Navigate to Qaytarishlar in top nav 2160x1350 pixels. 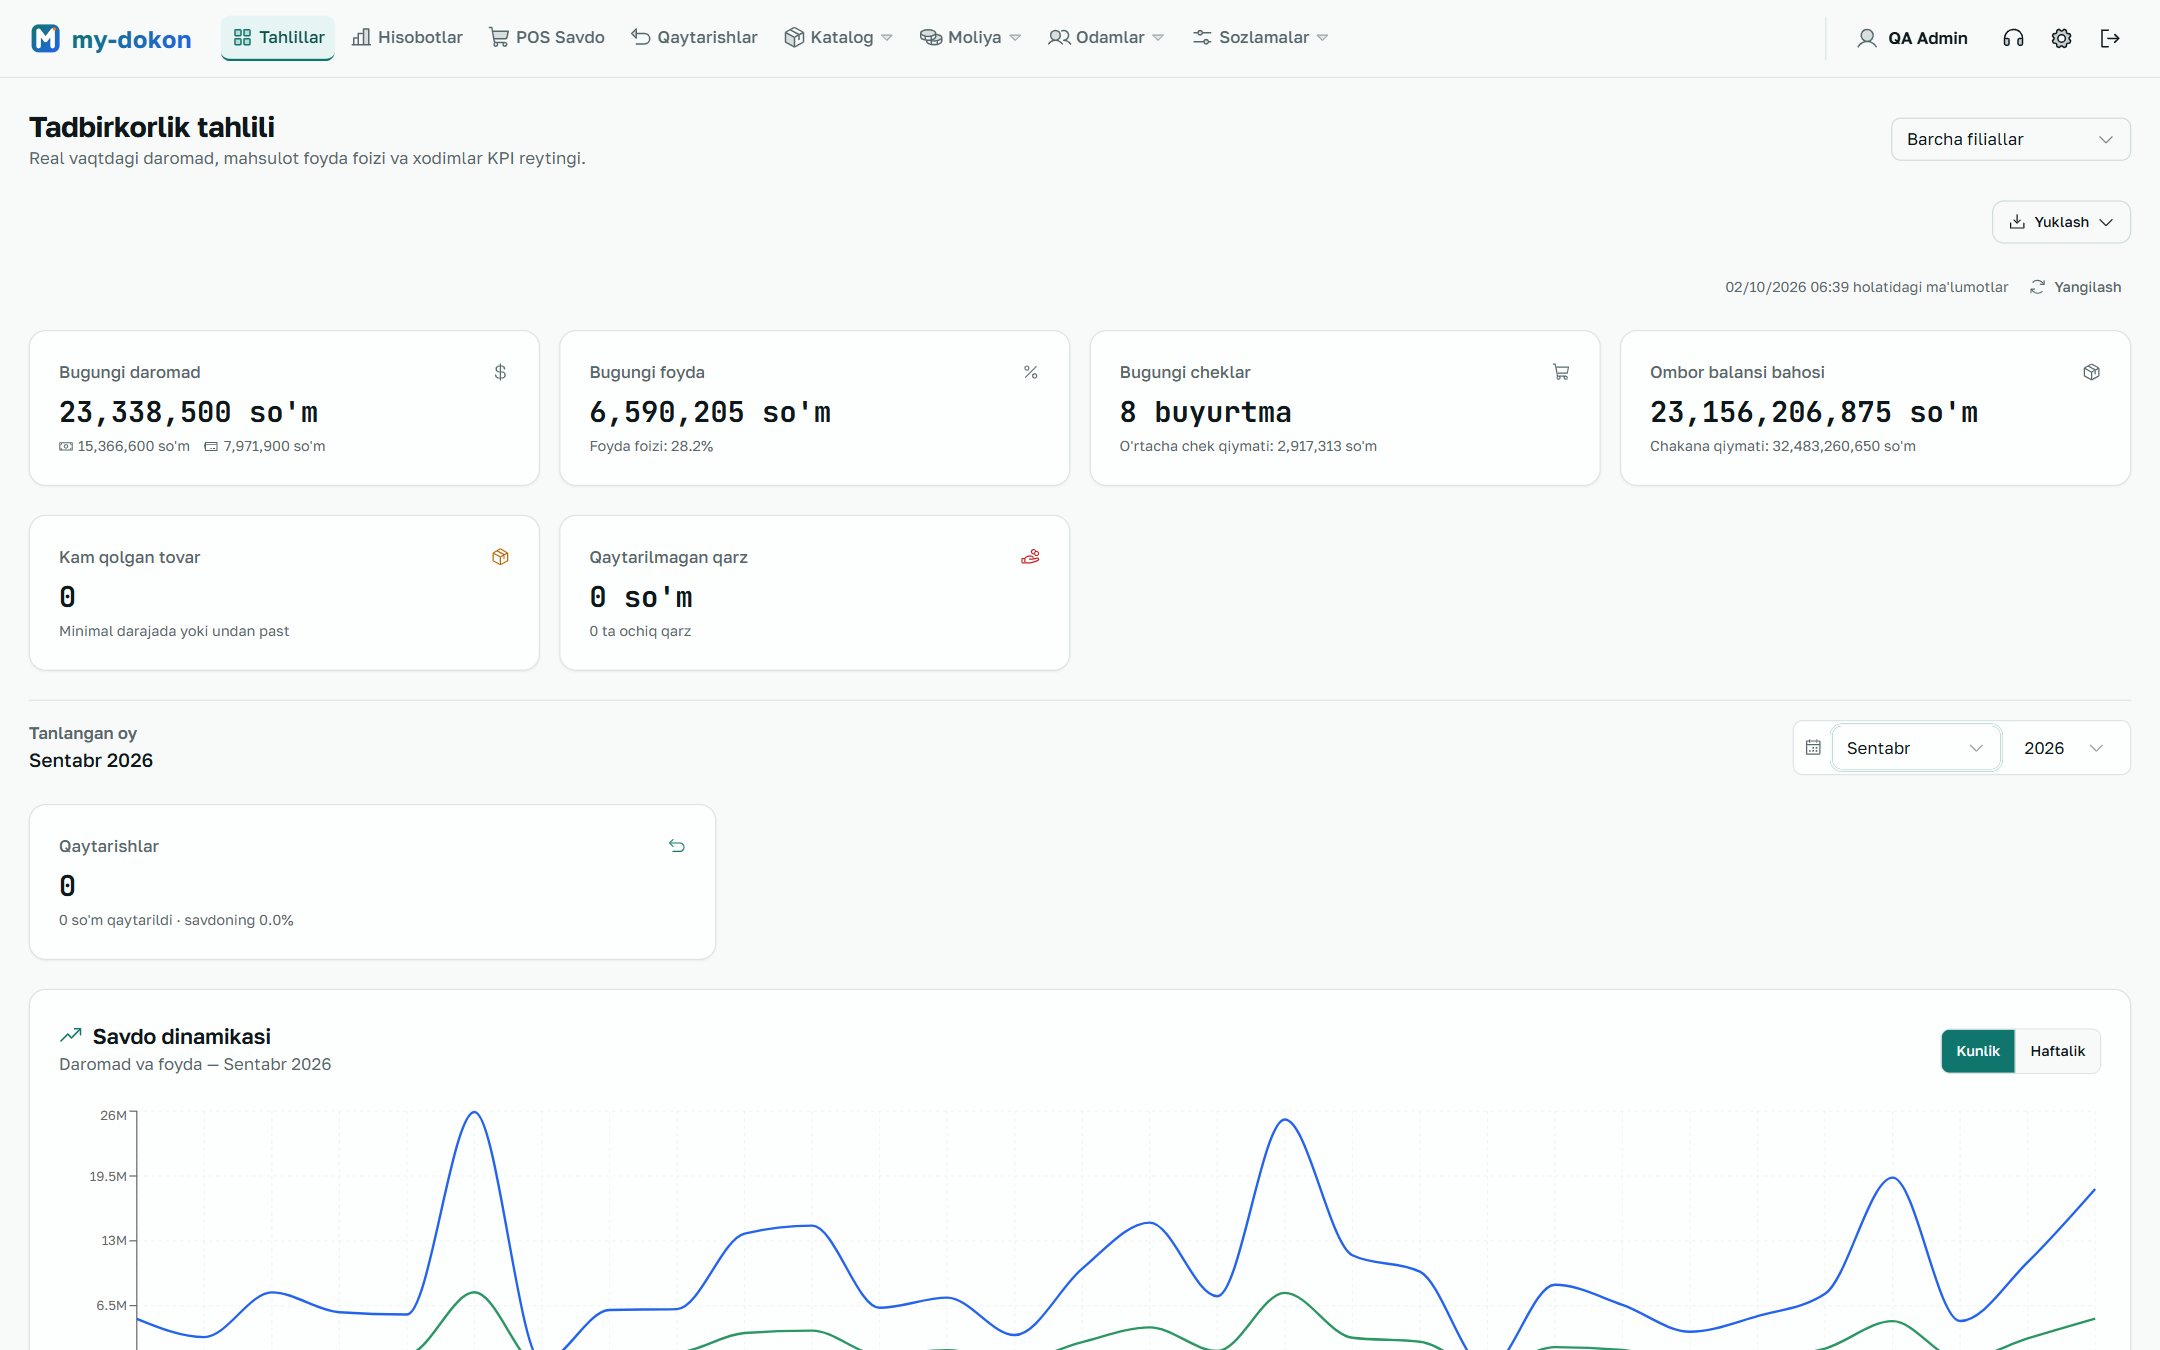click(694, 38)
